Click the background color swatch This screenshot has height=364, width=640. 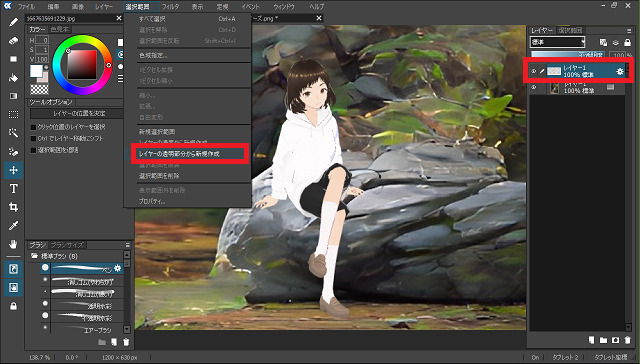pyautogui.click(x=44, y=78)
